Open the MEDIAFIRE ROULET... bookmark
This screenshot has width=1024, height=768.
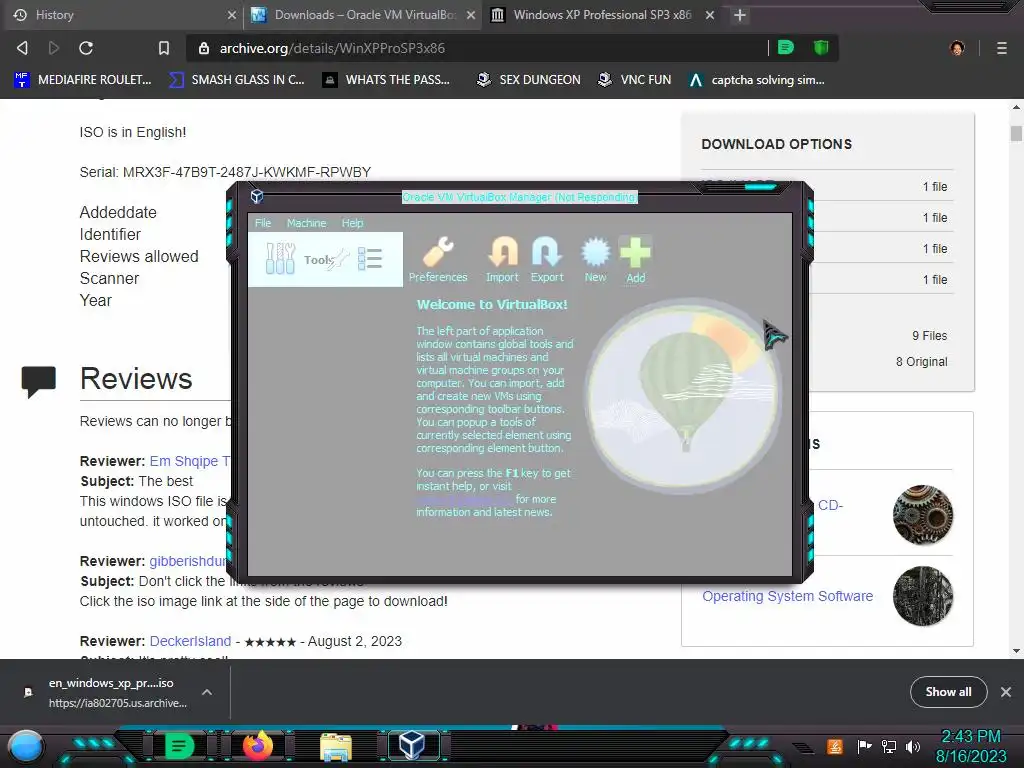point(82,80)
